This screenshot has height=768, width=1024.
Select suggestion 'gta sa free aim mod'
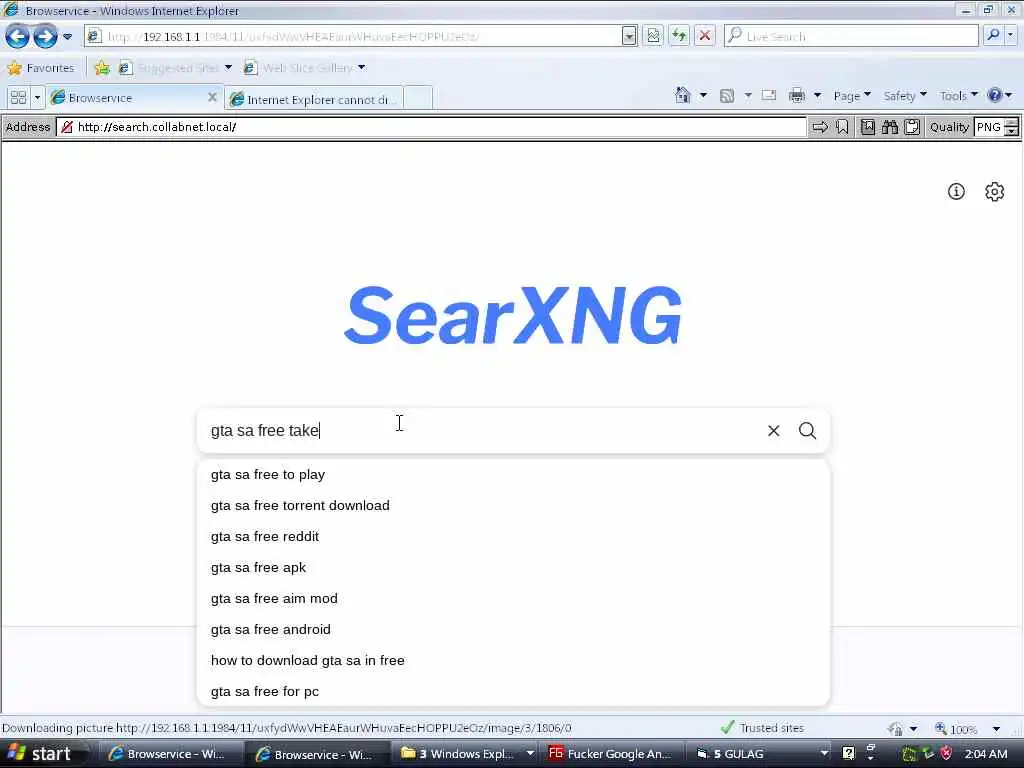click(x=513, y=599)
